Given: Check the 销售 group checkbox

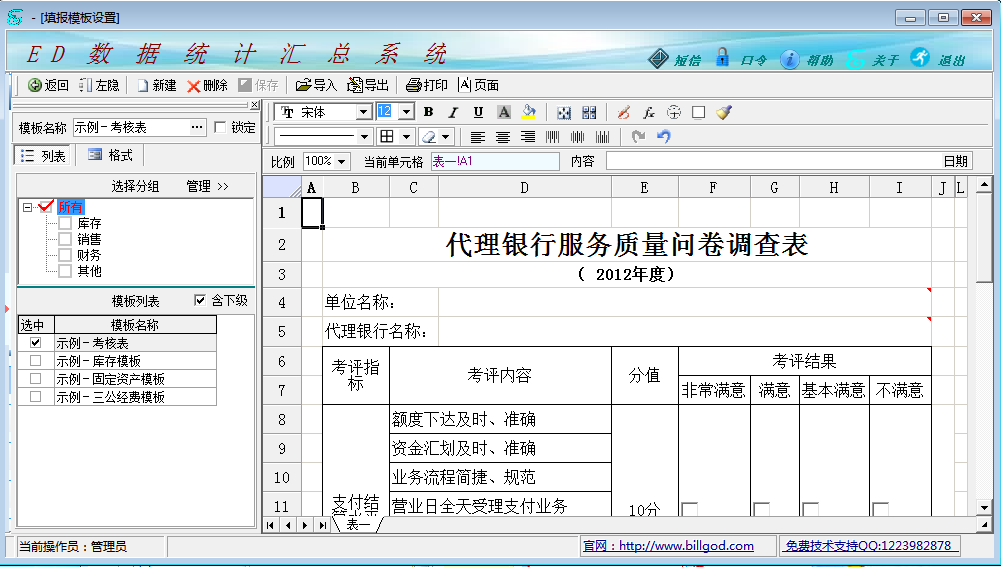Looking at the screenshot, I should pos(65,239).
